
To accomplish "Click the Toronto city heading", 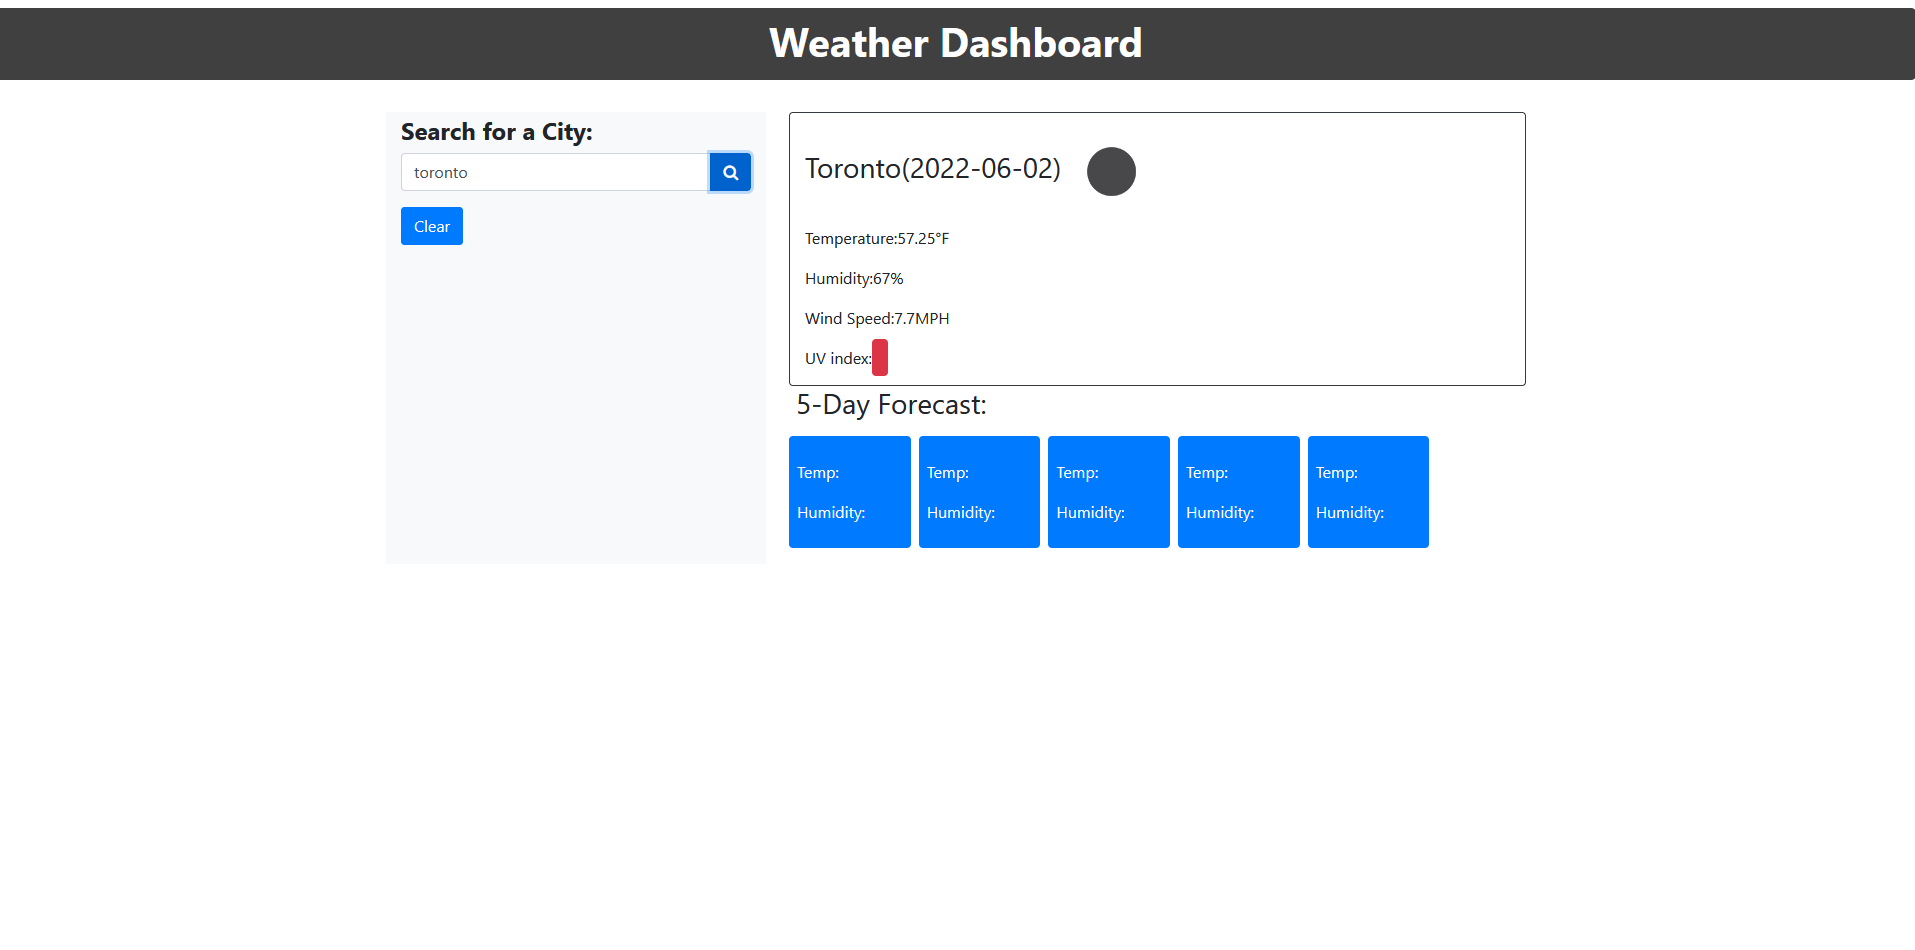I will coord(933,168).
